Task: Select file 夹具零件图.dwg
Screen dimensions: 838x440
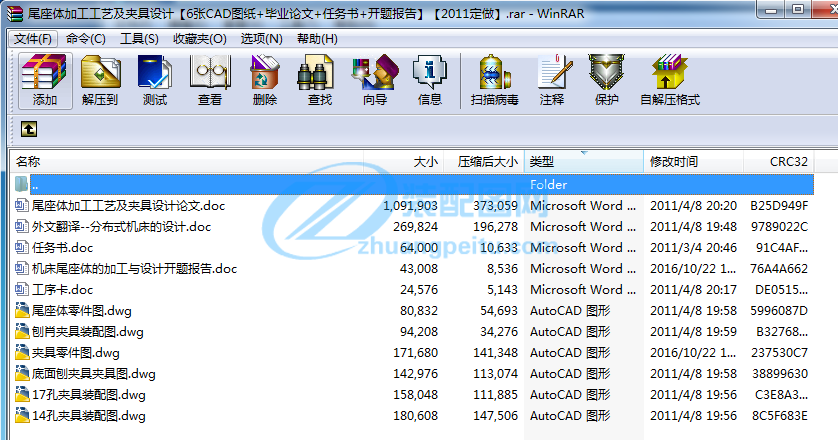Action: [76, 352]
